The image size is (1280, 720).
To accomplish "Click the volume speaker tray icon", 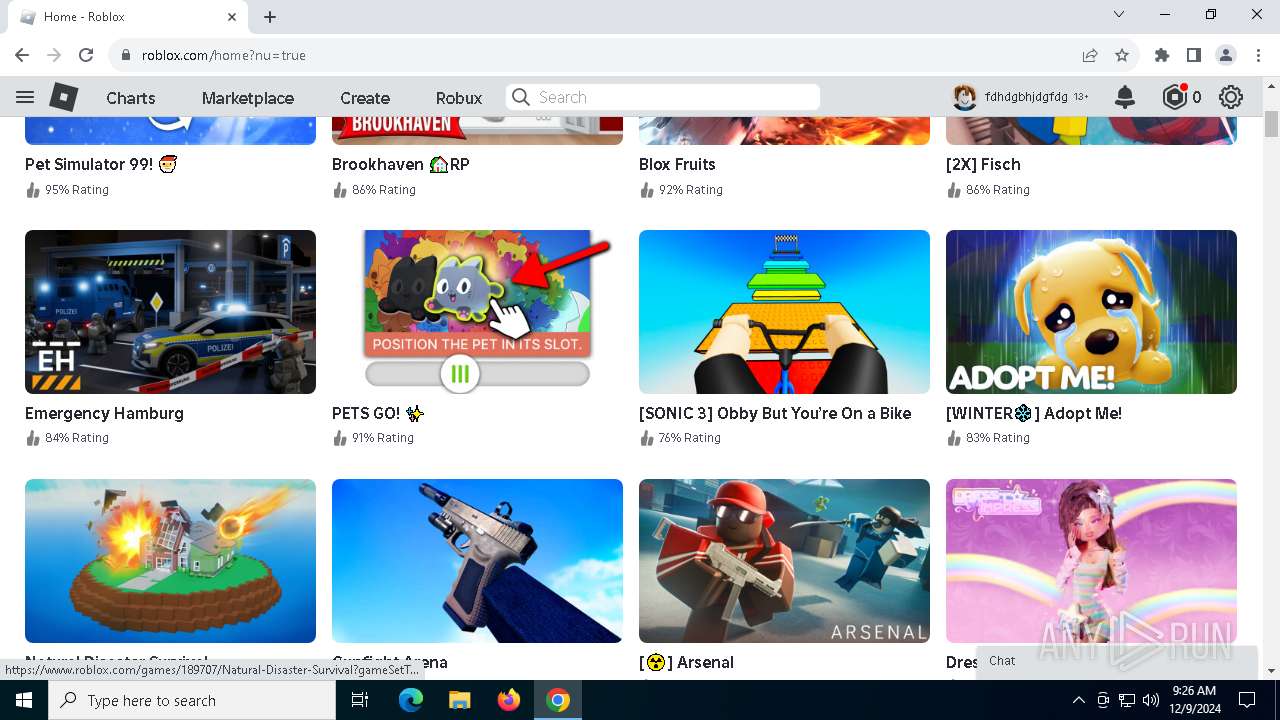I will pyautogui.click(x=1151, y=700).
